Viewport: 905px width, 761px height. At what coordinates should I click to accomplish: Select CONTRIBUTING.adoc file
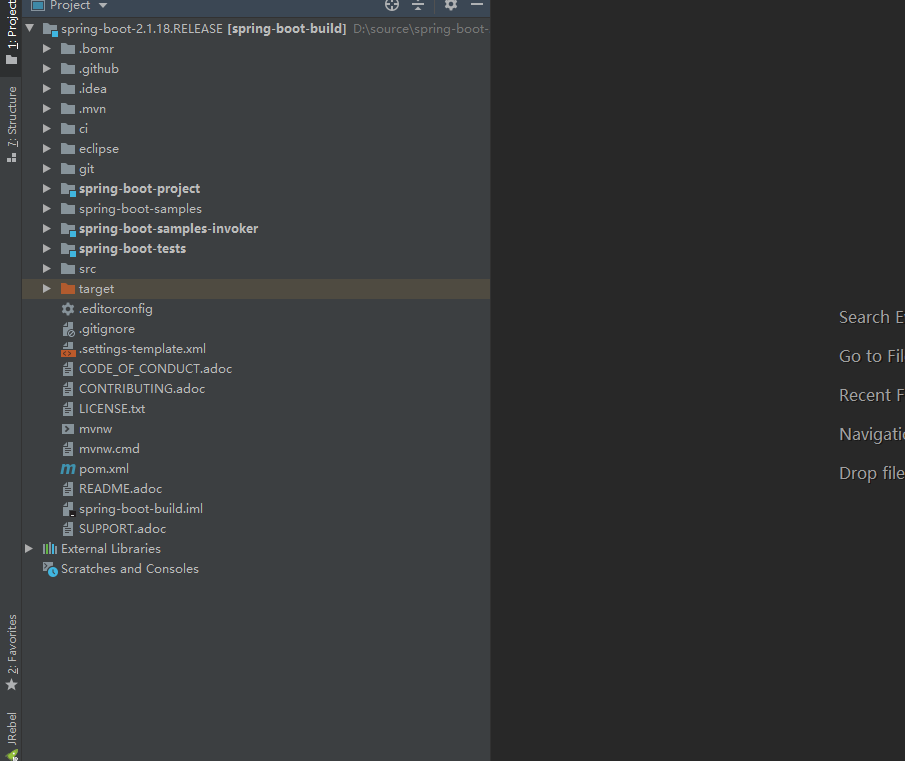tap(142, 389)
